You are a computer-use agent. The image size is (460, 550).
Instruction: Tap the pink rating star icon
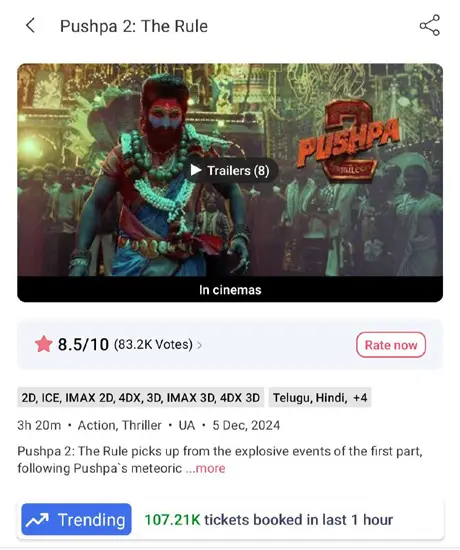point(44,344)
